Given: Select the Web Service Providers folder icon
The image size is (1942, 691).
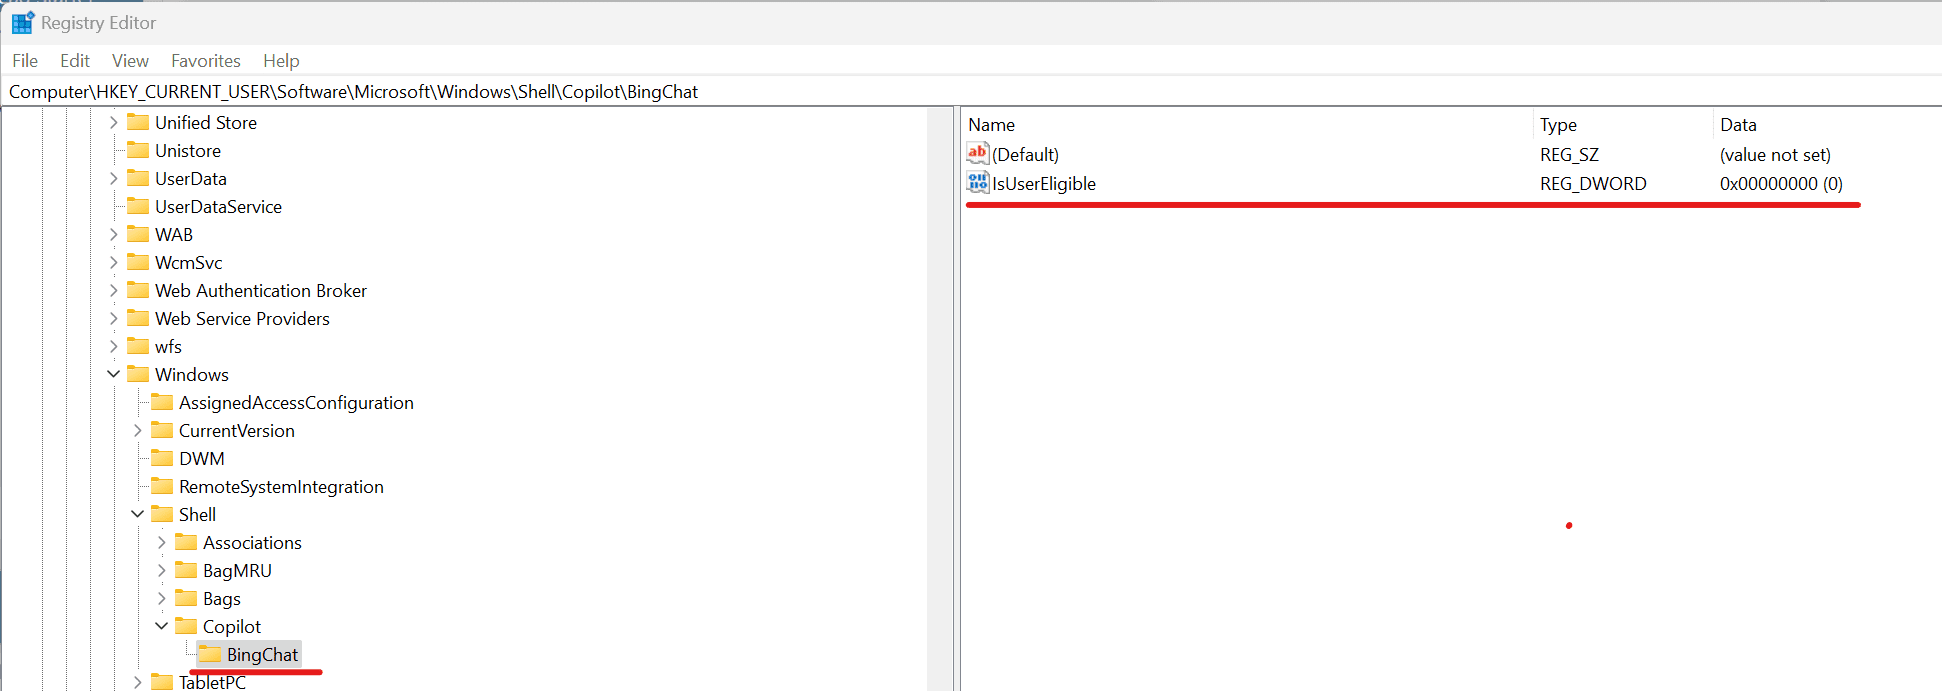Looking at the screenshot, I should [138, 318].
